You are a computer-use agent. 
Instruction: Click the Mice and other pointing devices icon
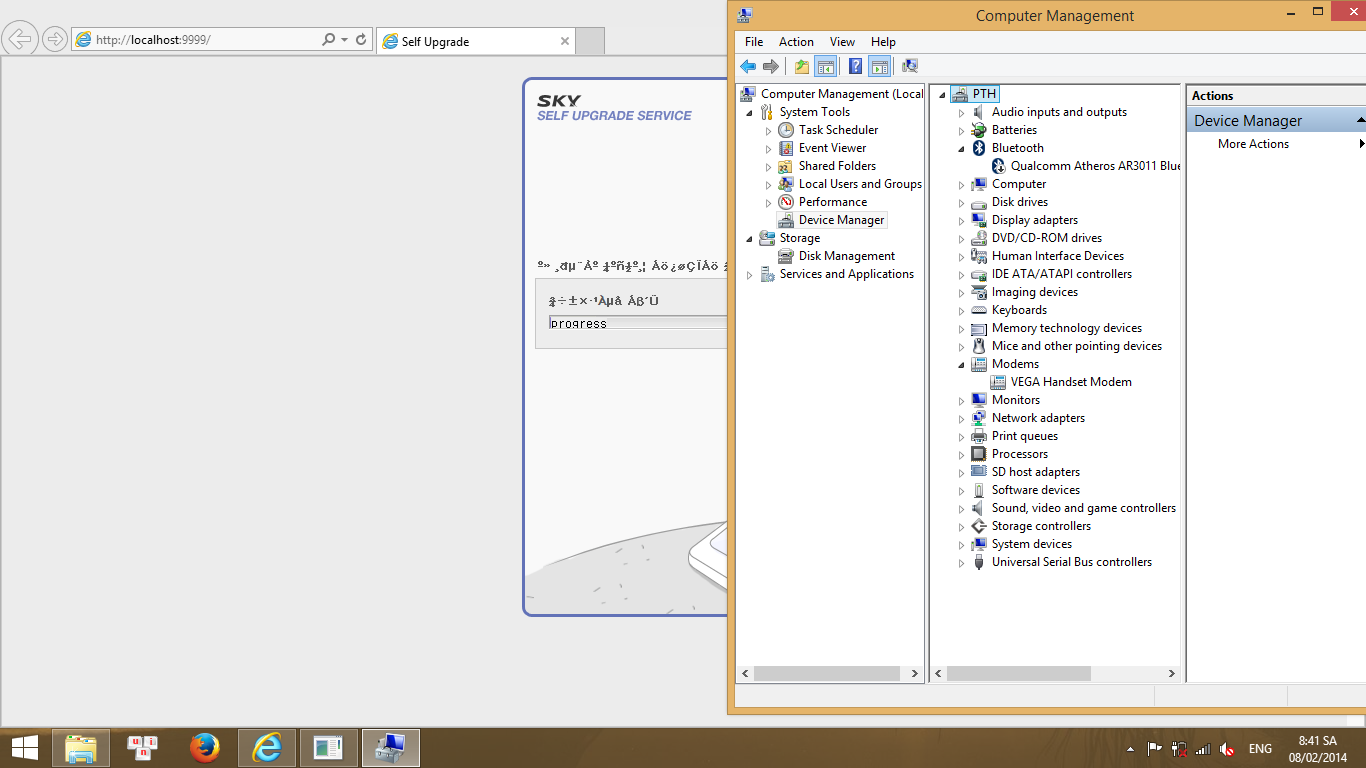click(979, 346)
